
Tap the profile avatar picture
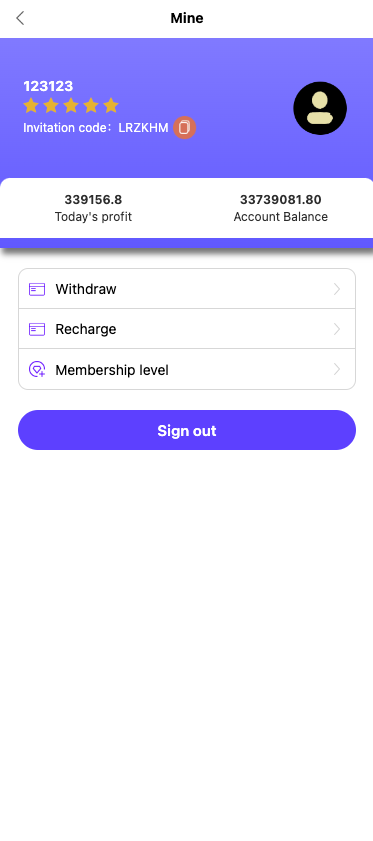pos(320,108)
